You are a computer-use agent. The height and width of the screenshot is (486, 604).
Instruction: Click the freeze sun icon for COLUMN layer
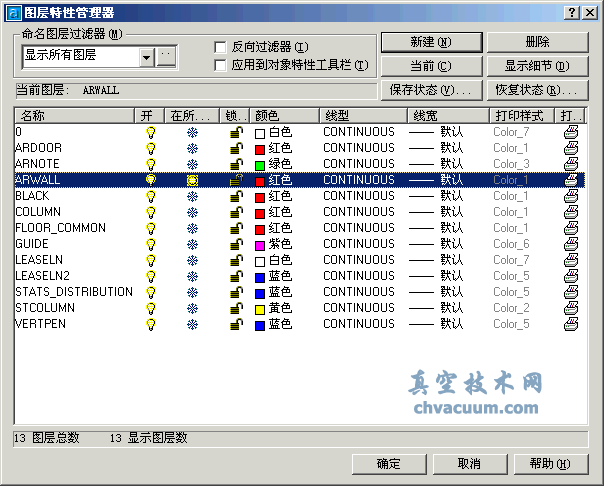(192, 212)
